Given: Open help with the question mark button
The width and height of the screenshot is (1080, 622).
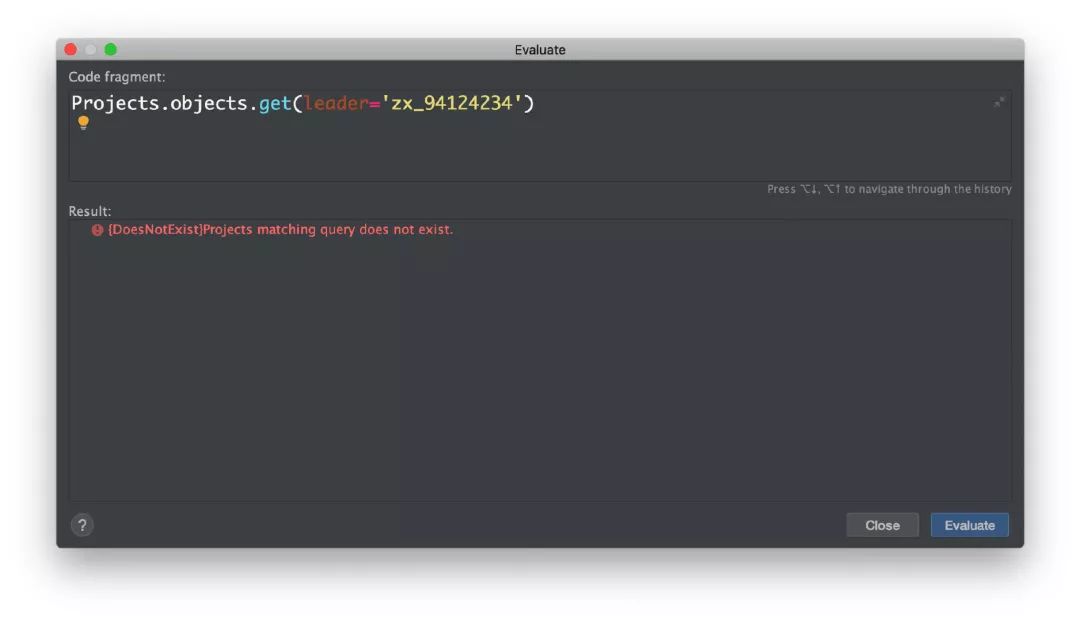Looking at the screenshot, I should pyautogui.click(x=82, y=525).
